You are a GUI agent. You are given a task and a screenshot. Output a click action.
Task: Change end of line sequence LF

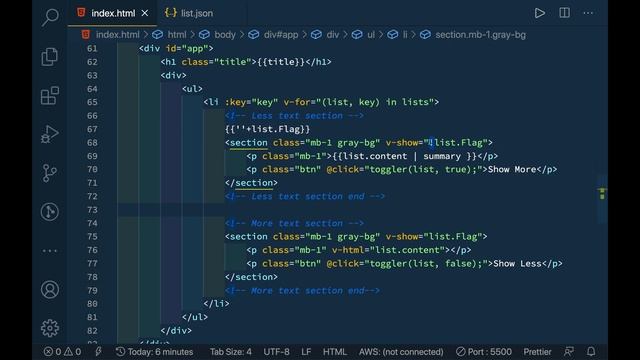(306, 351)
